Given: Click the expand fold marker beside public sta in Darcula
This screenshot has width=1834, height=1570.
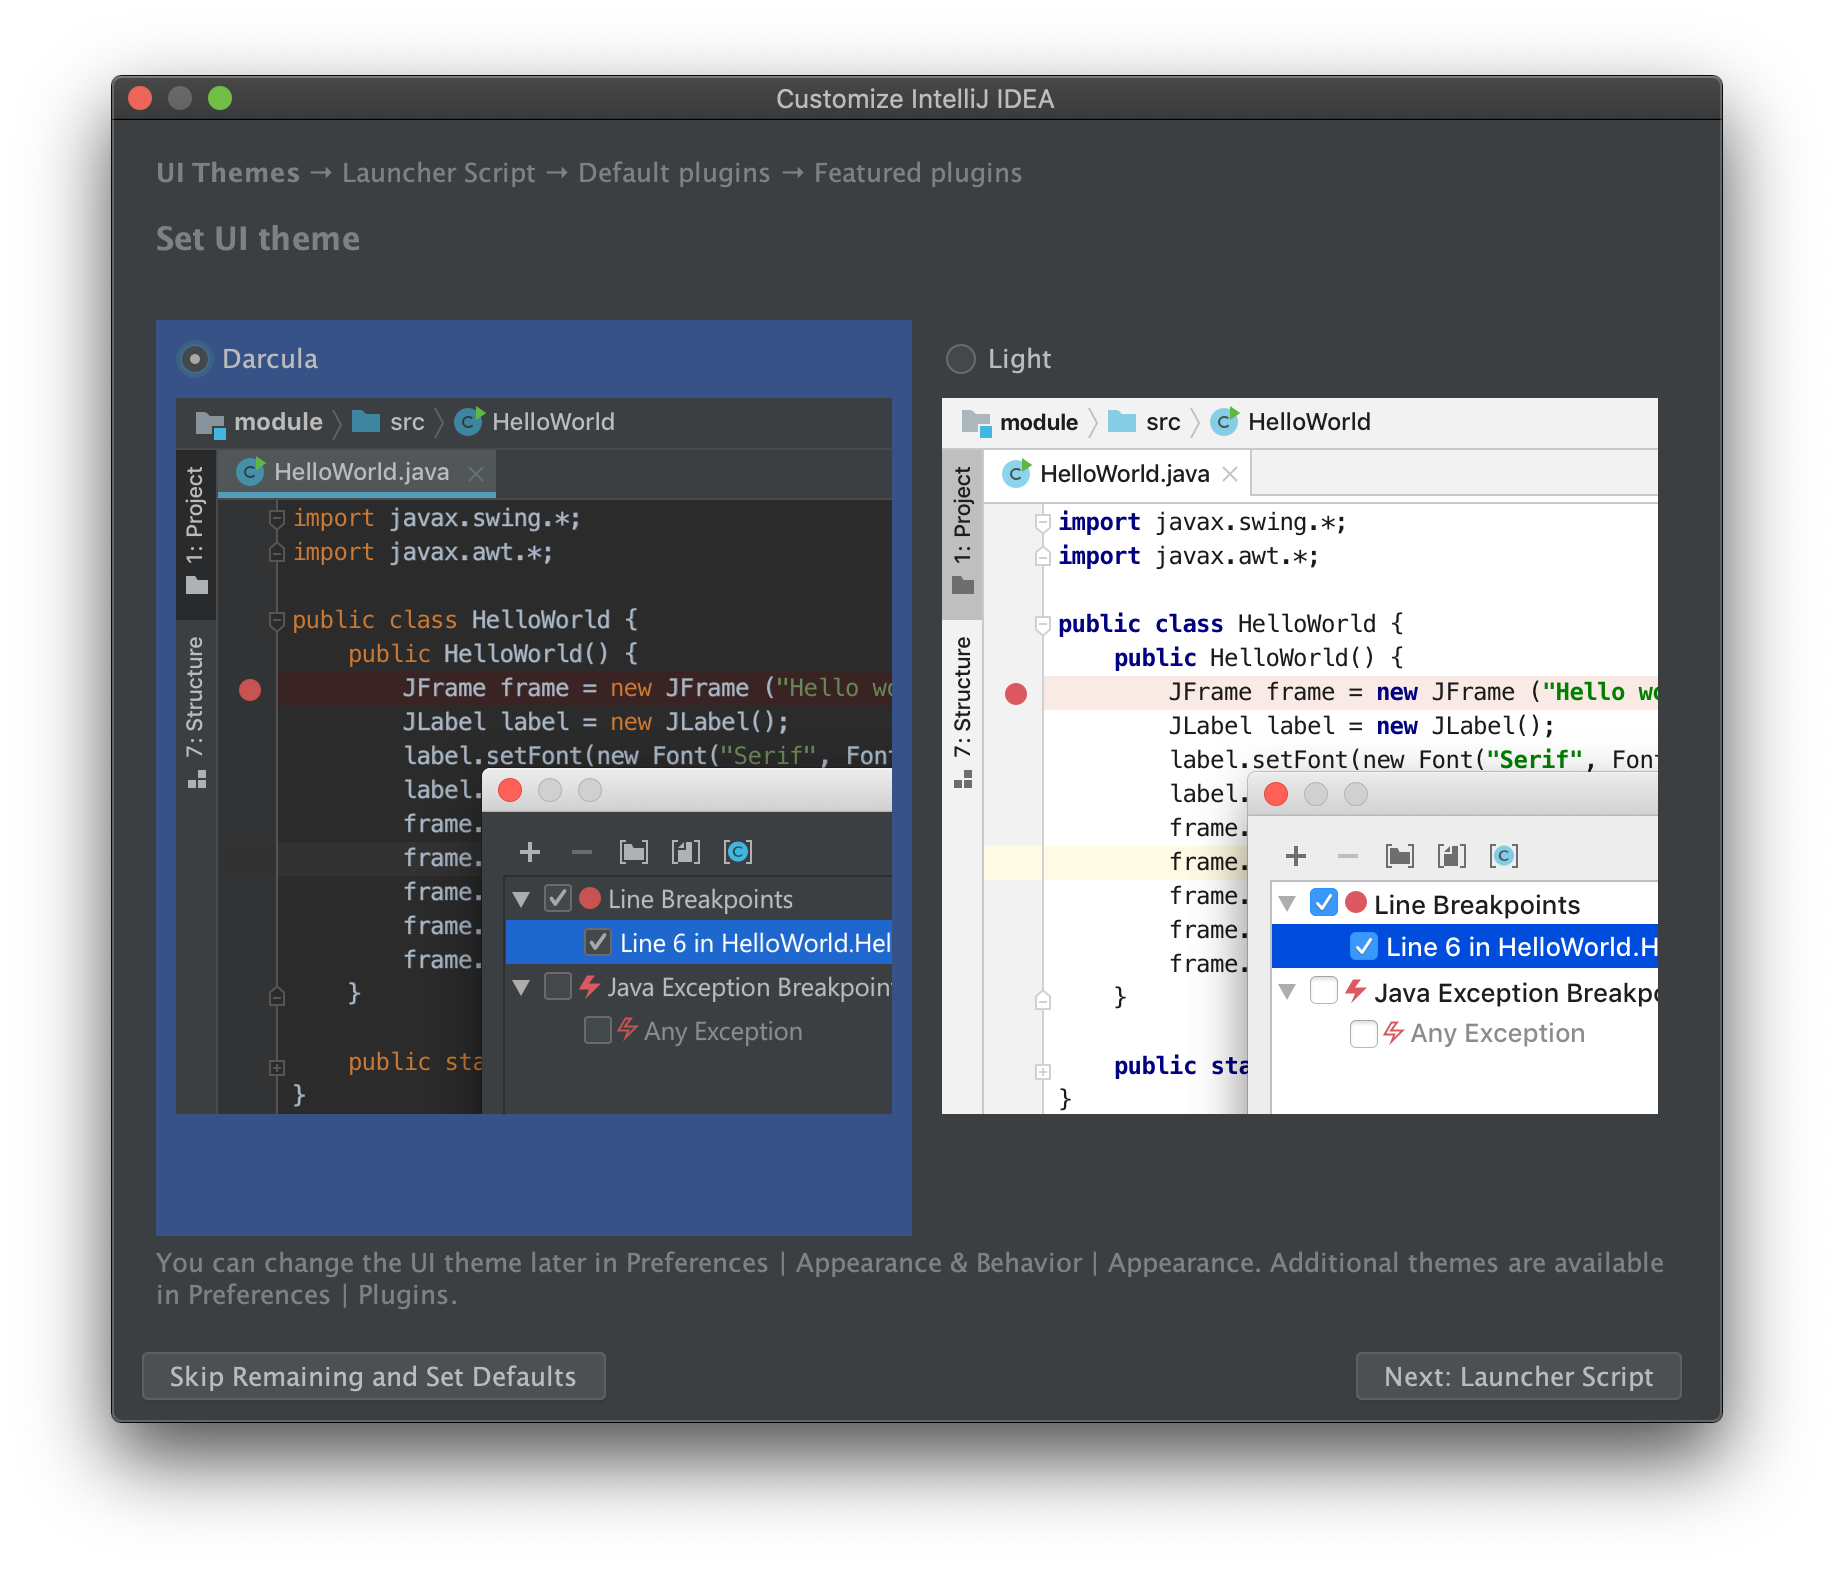Looking at the screenshot, I should 277,1067.
